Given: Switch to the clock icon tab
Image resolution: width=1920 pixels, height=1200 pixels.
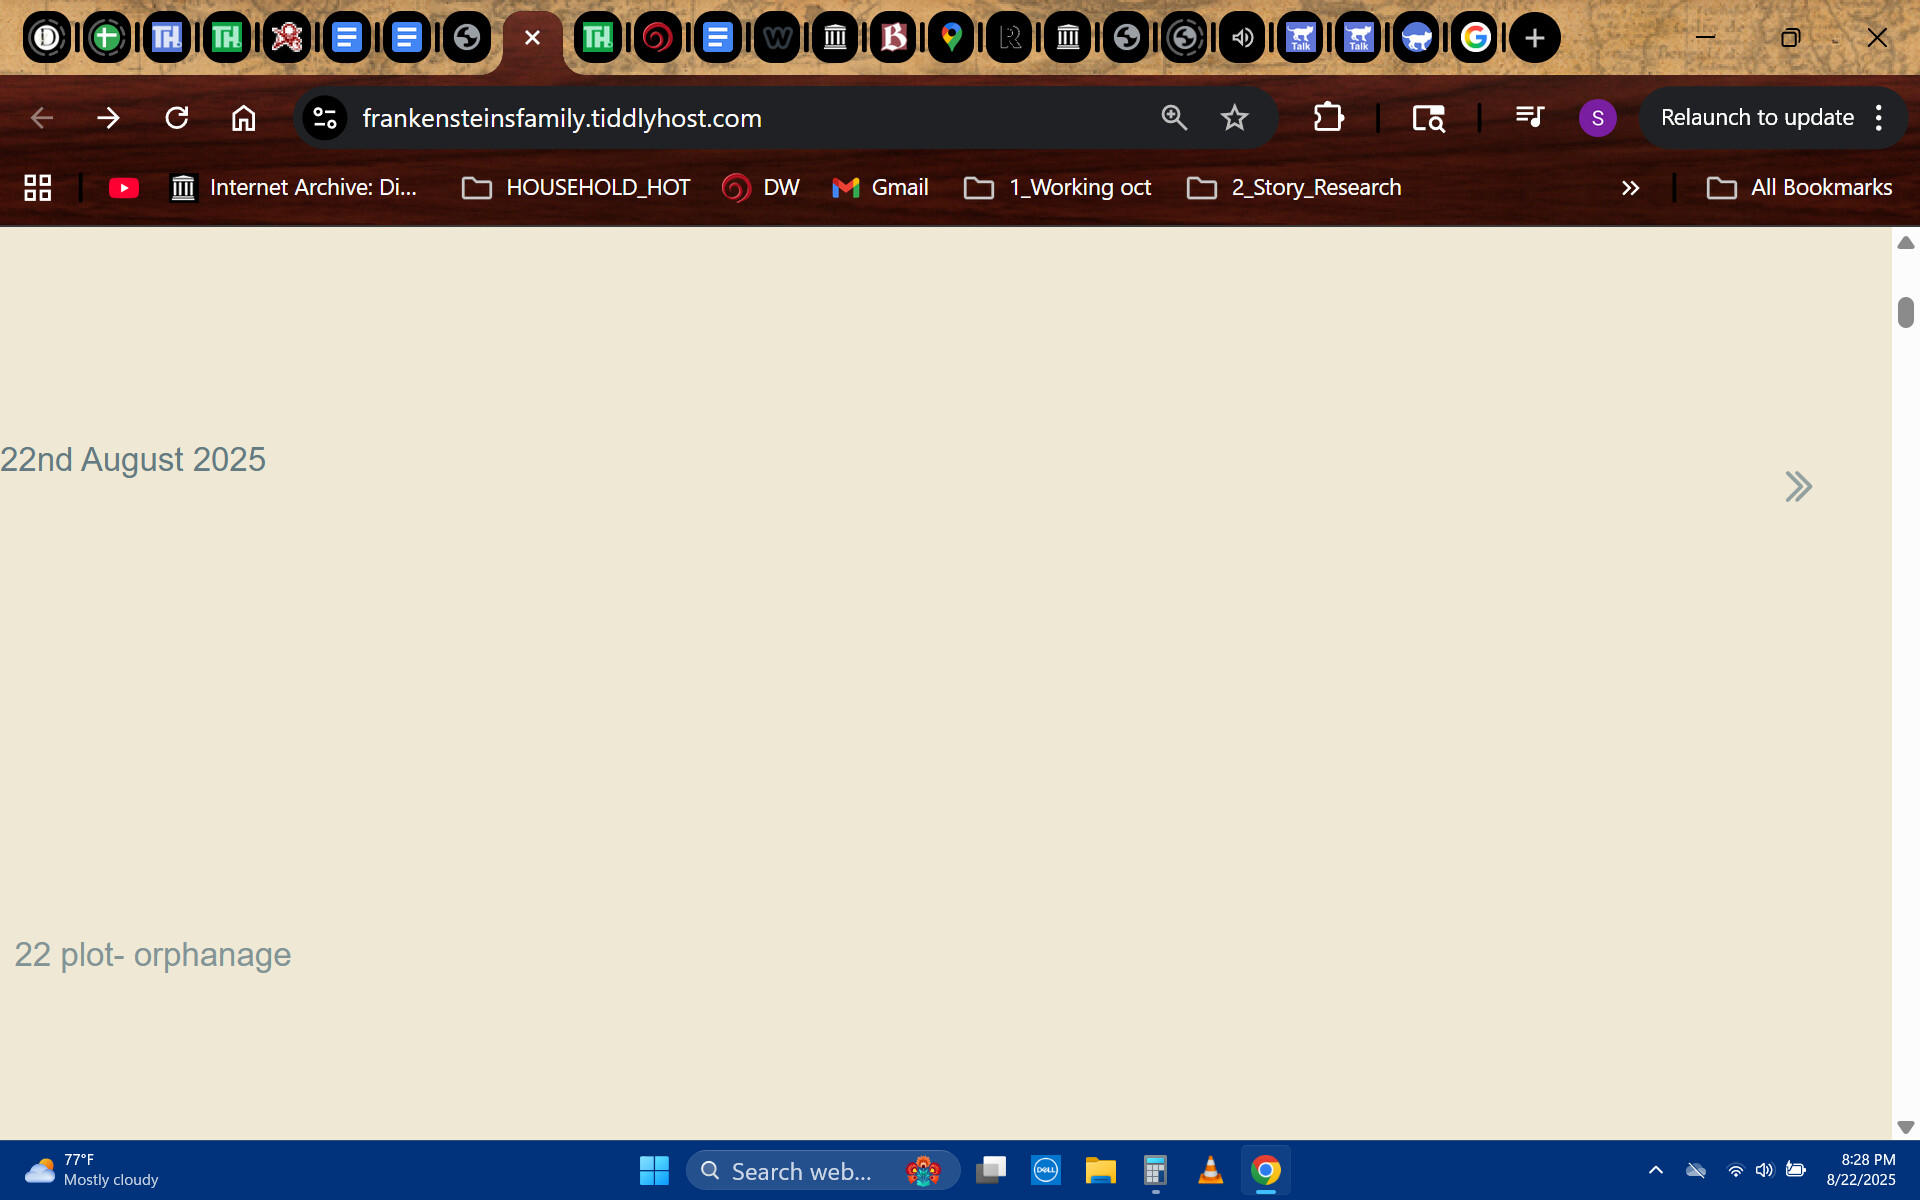Looking at the screenshot, I should 47,38.
